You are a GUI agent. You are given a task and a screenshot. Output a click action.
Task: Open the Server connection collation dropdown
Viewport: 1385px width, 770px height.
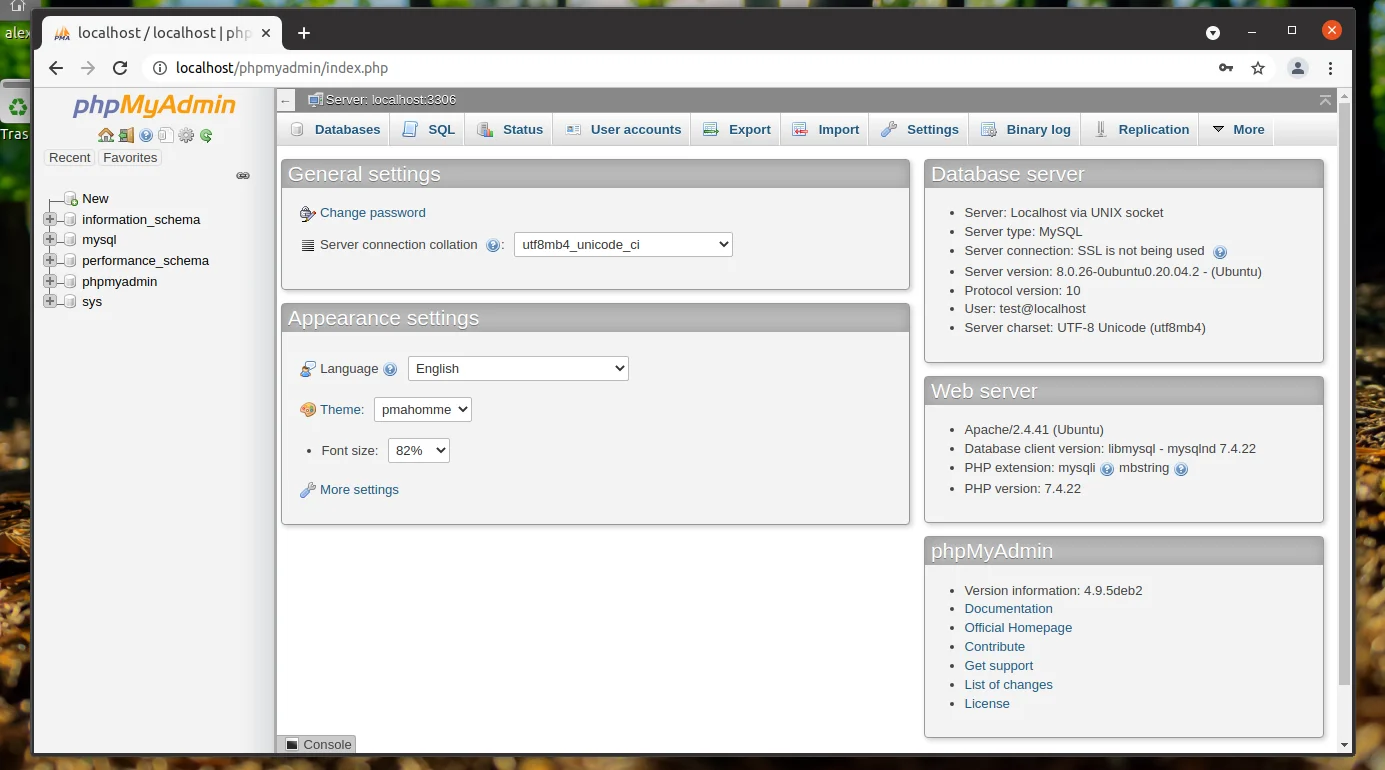[x=622, y=244]
